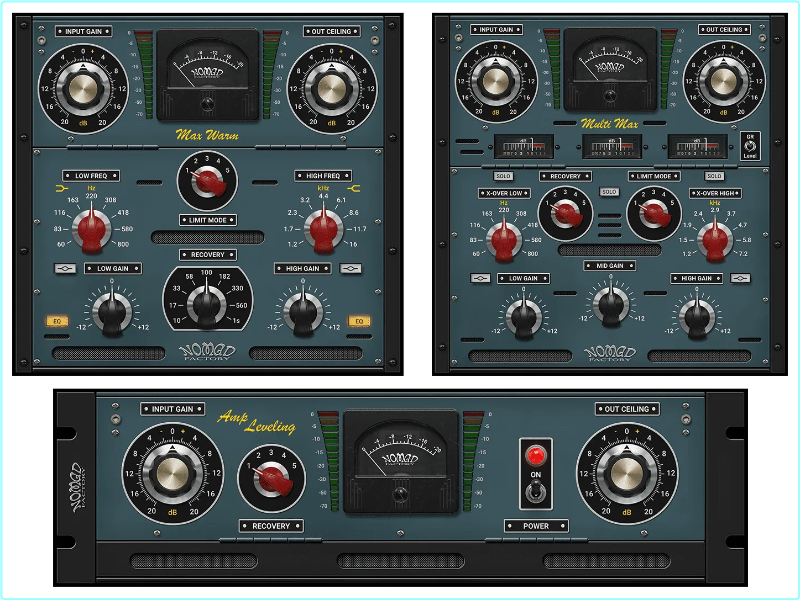Click the right band gain reduction meter on Multi Max

tap(697, 147)
